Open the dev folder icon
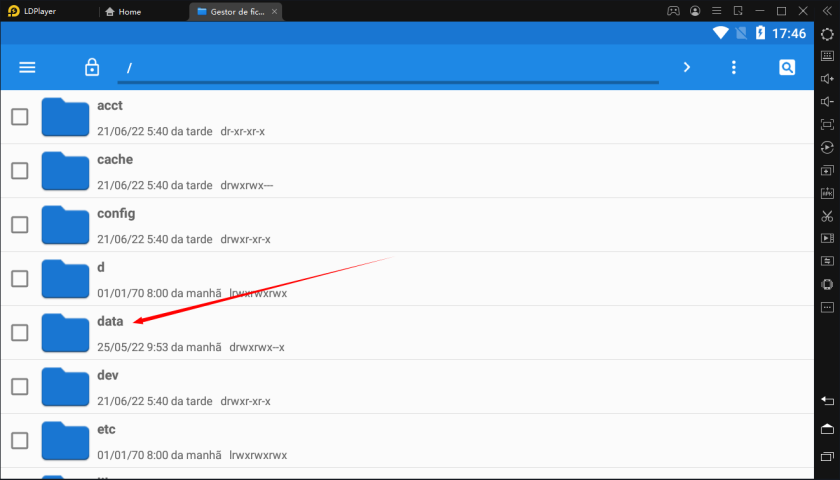840x480 pixels. [65, 386]
